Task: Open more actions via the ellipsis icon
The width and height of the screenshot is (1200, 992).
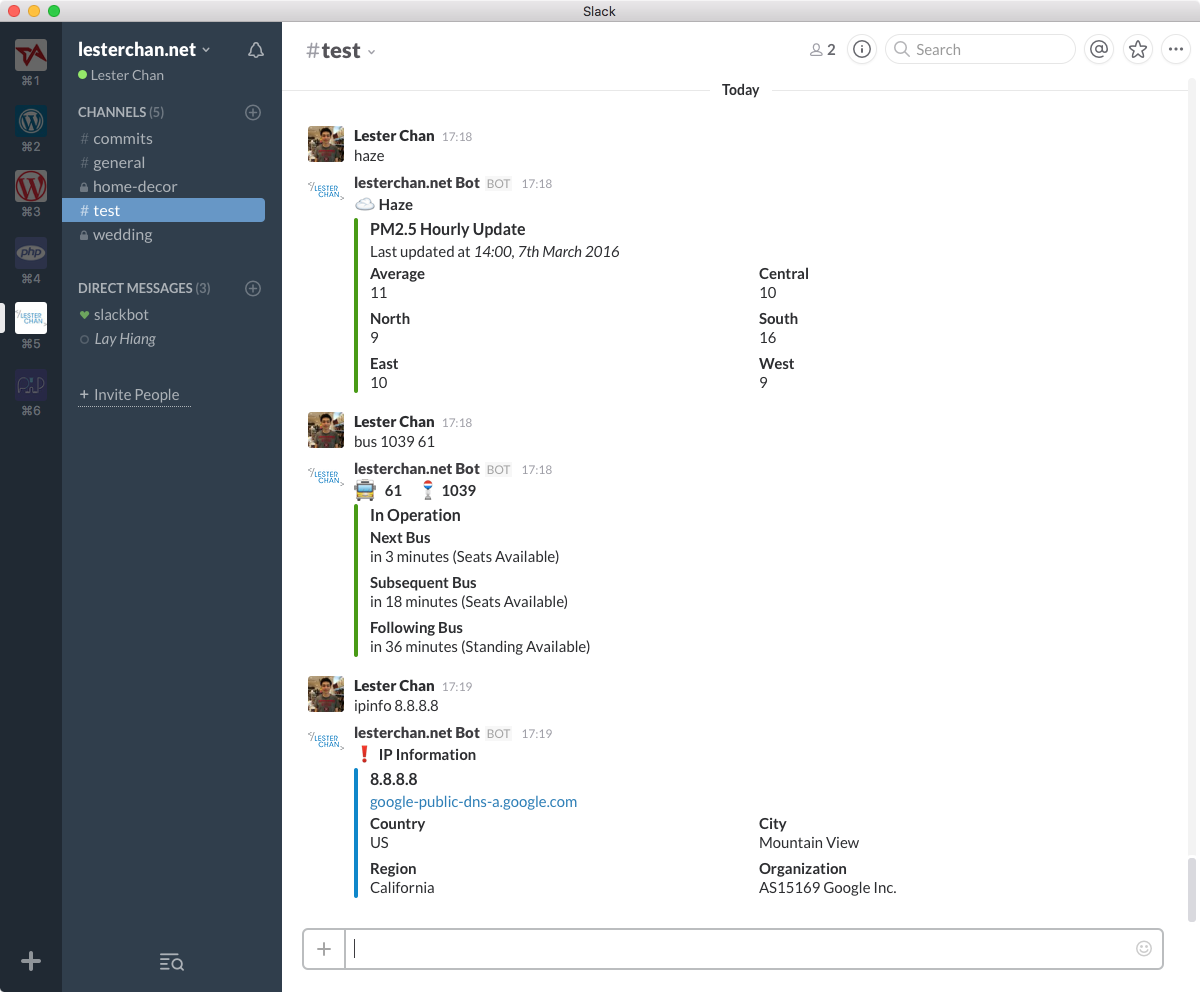Action: click(1176, 48)
